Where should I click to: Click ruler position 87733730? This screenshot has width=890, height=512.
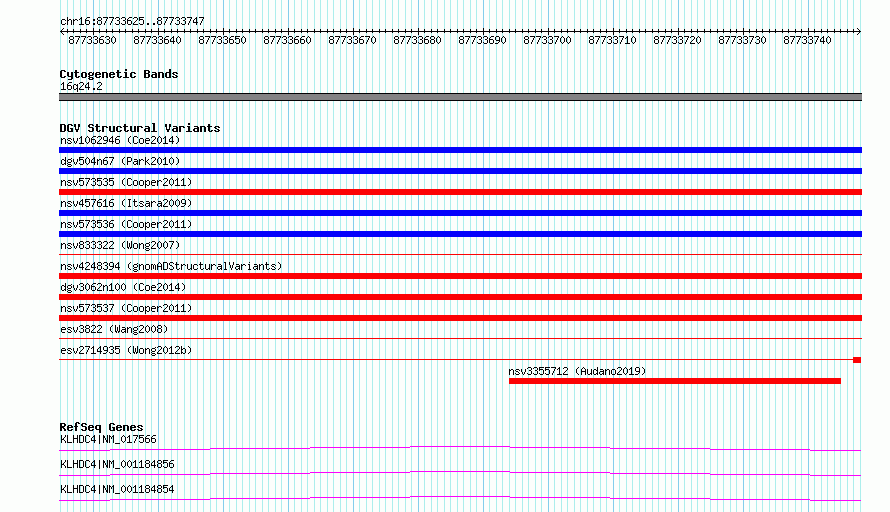tap(742, 40)
